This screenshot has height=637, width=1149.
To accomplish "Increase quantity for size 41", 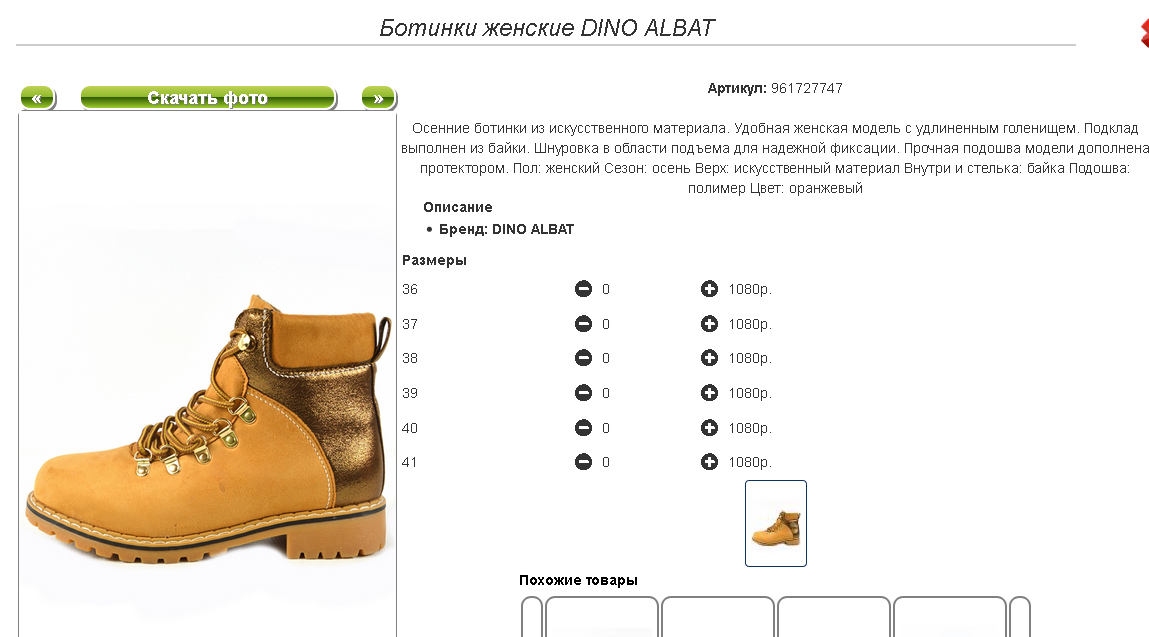I will (x=709, y=462).
